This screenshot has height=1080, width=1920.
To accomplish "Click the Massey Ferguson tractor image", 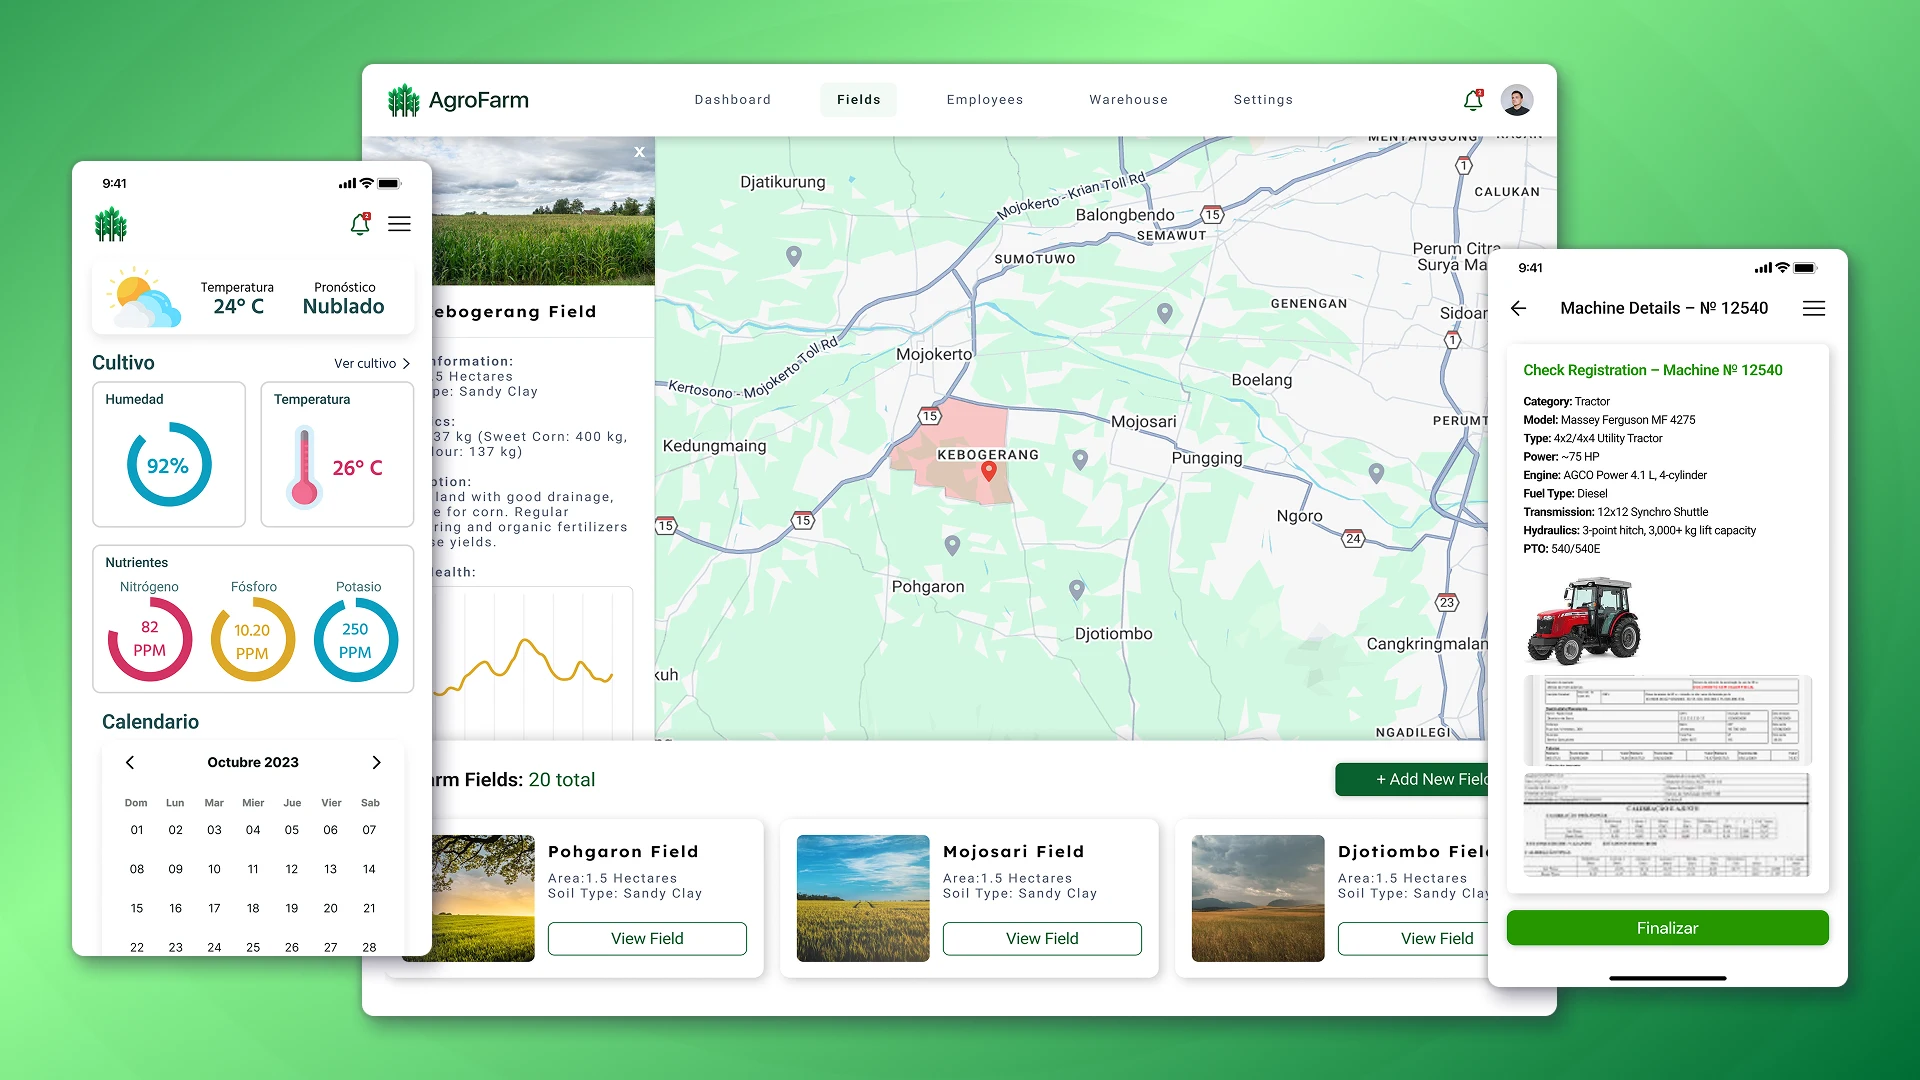I will [x=1584, y=620].
